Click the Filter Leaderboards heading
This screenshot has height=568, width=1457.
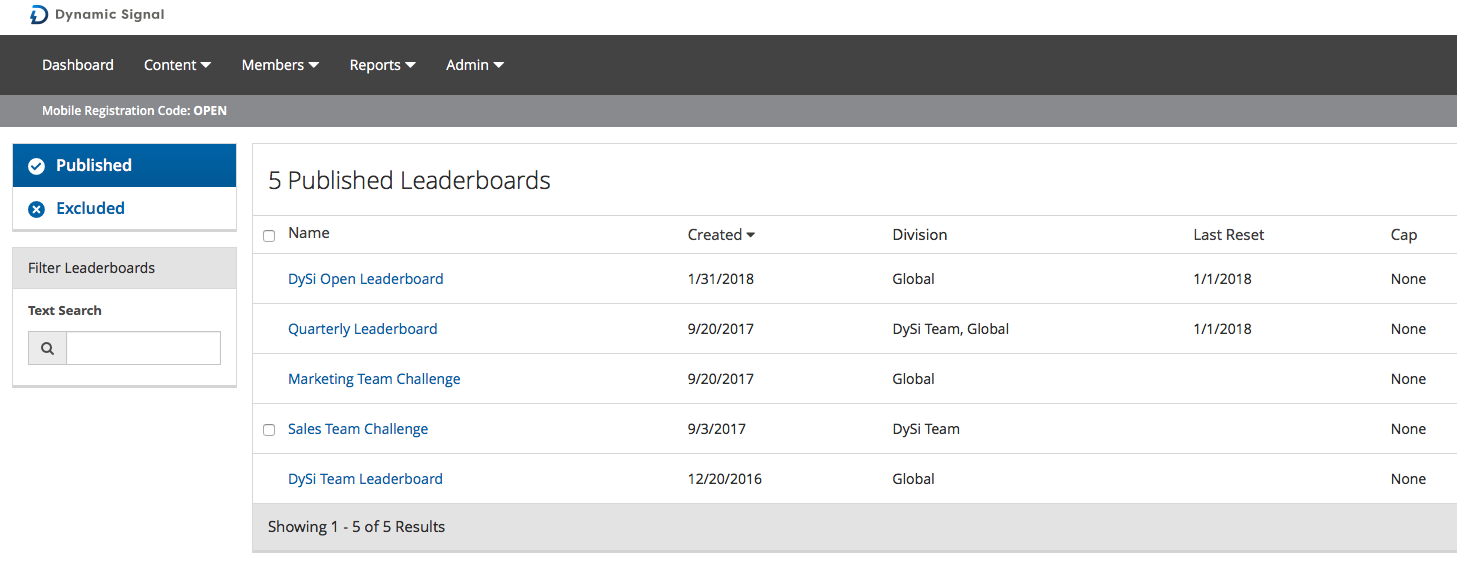tap(91, 268)
